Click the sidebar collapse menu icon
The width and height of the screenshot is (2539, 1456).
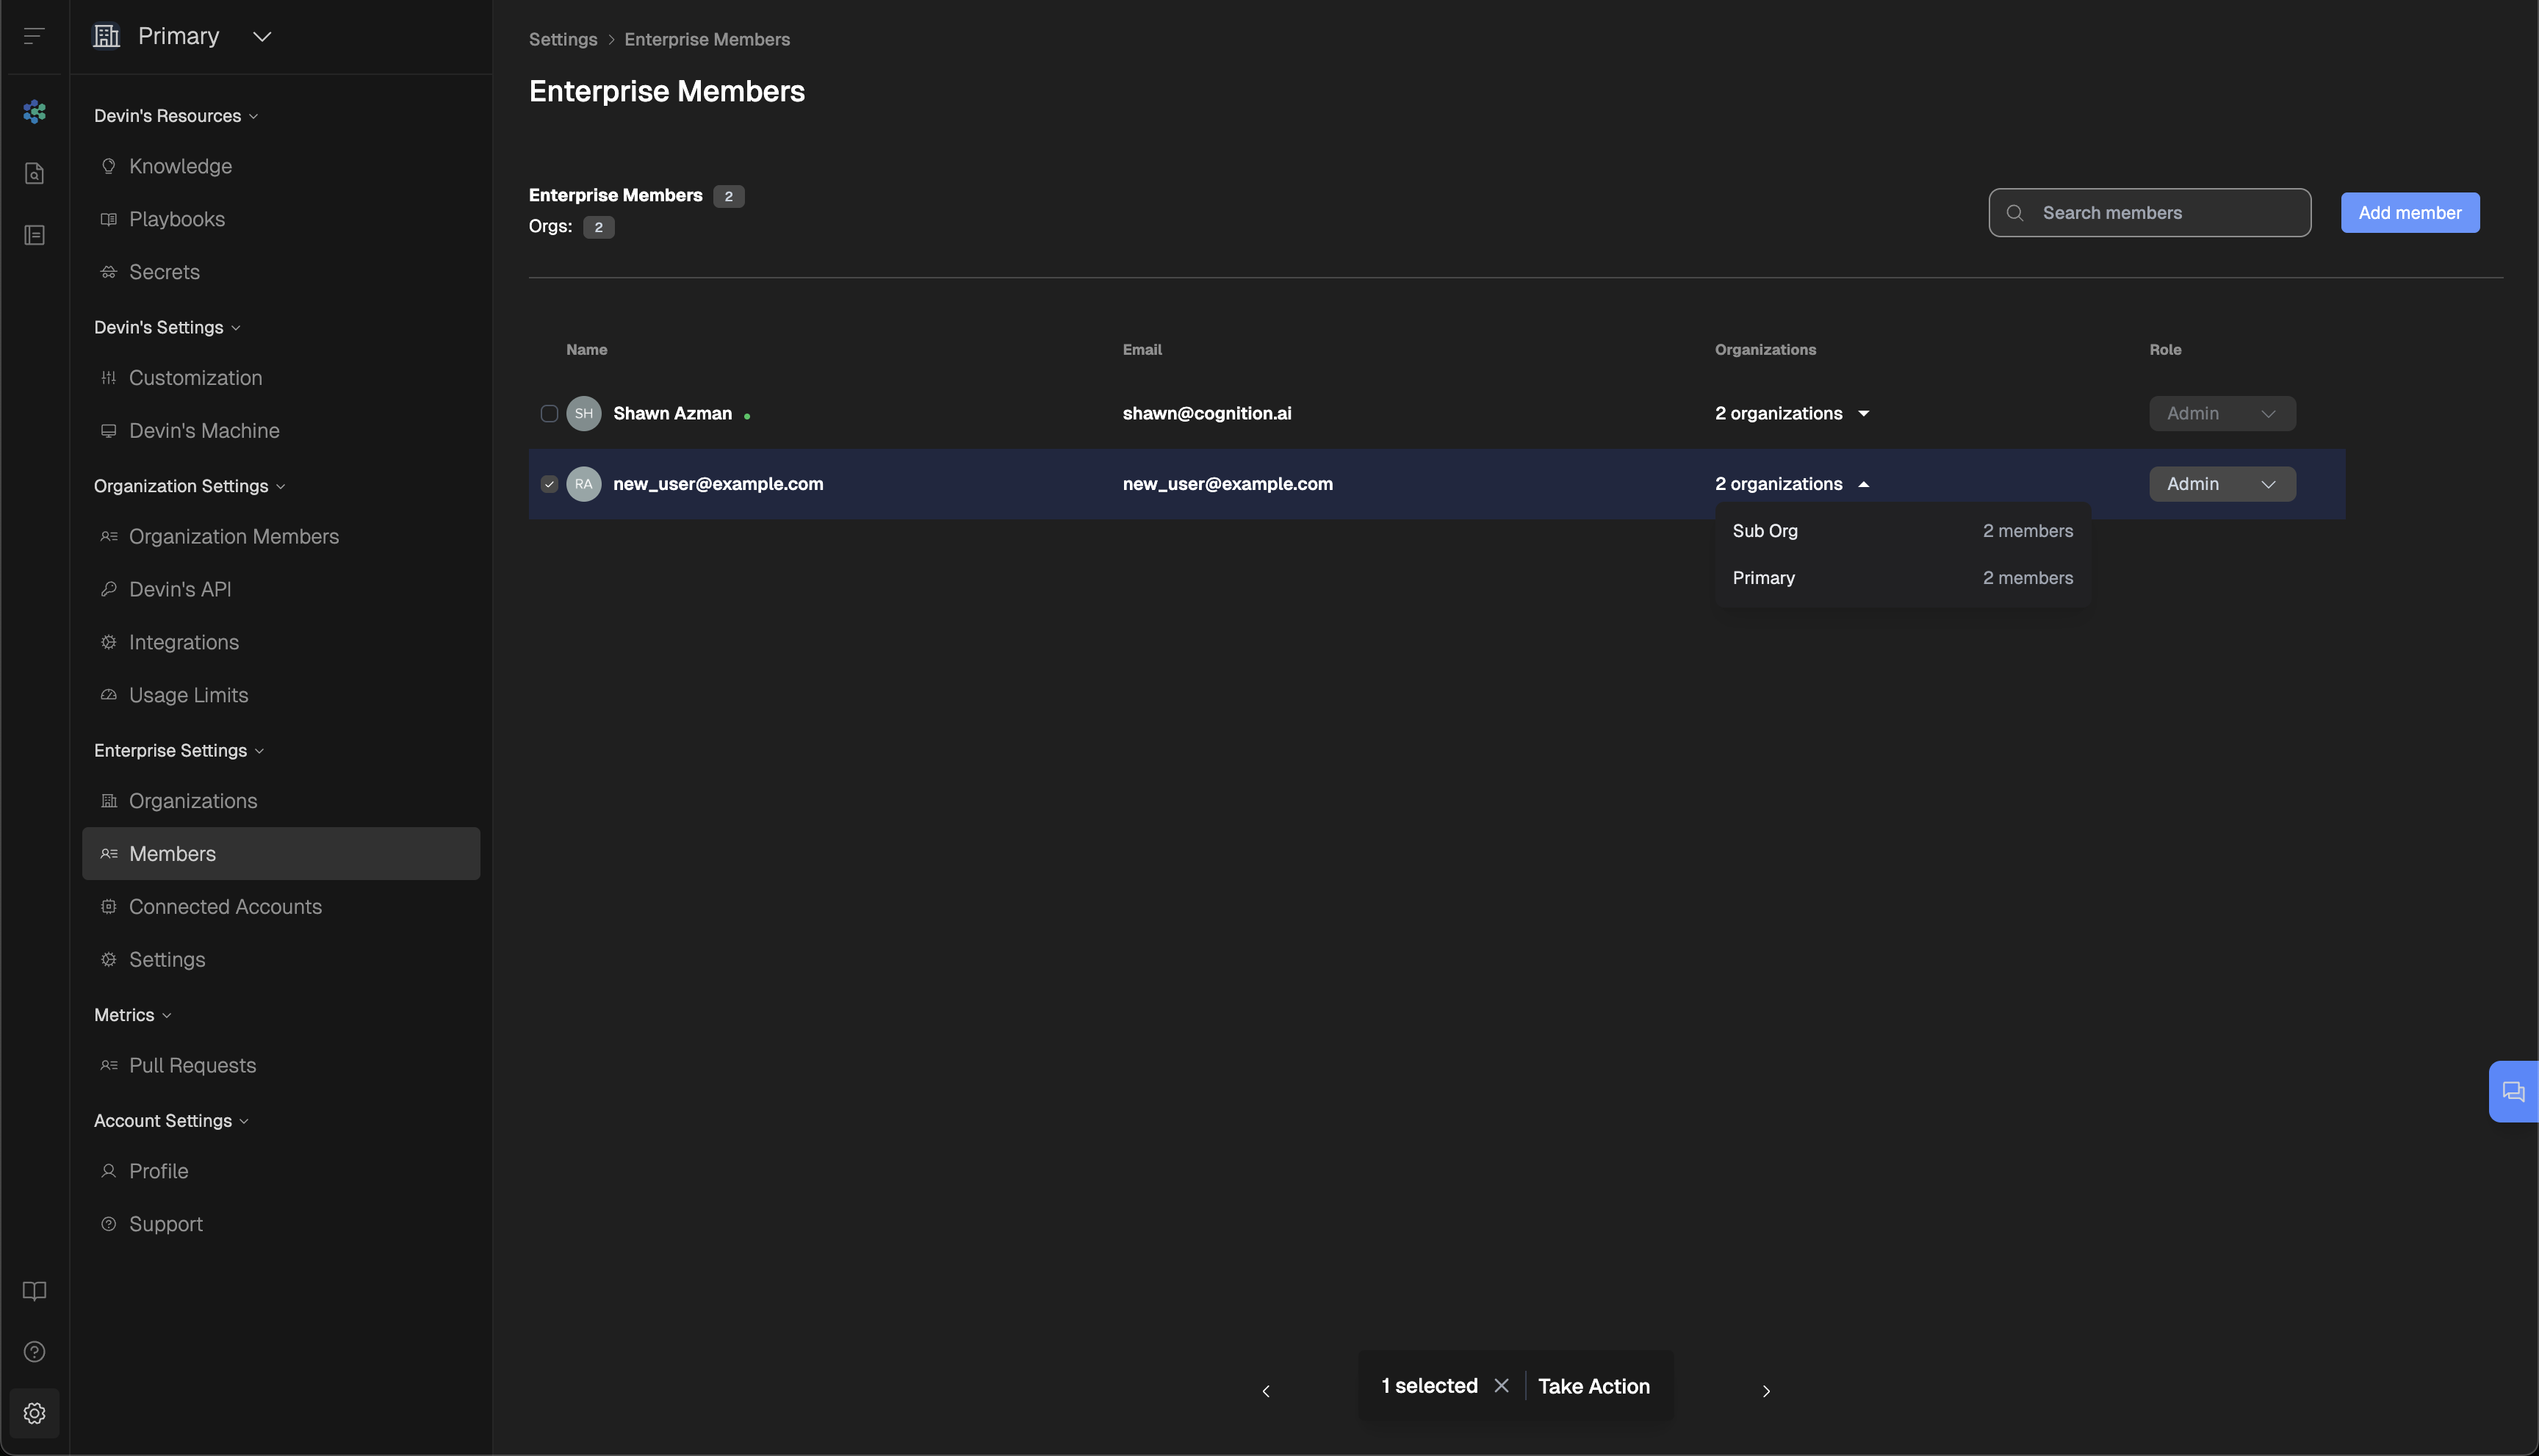coord(34,36)
